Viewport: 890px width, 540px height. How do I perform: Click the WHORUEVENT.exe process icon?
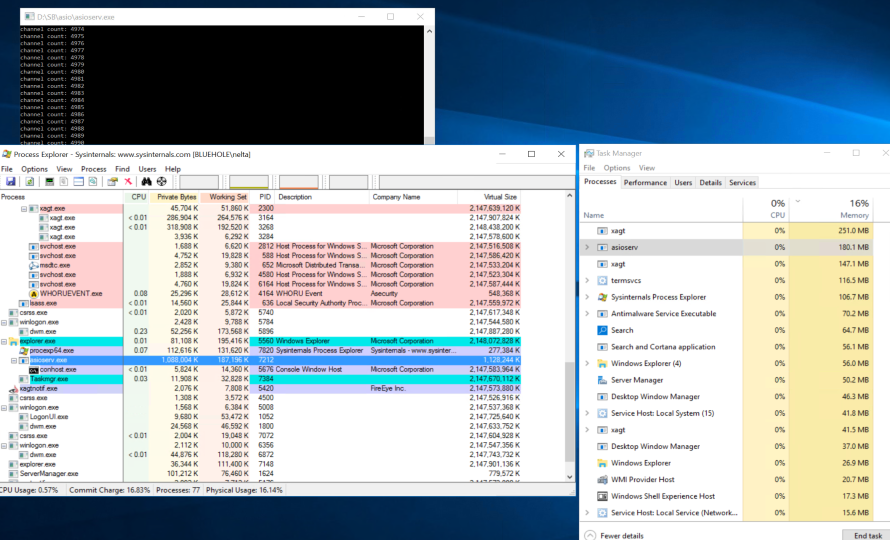pos(33,294)
